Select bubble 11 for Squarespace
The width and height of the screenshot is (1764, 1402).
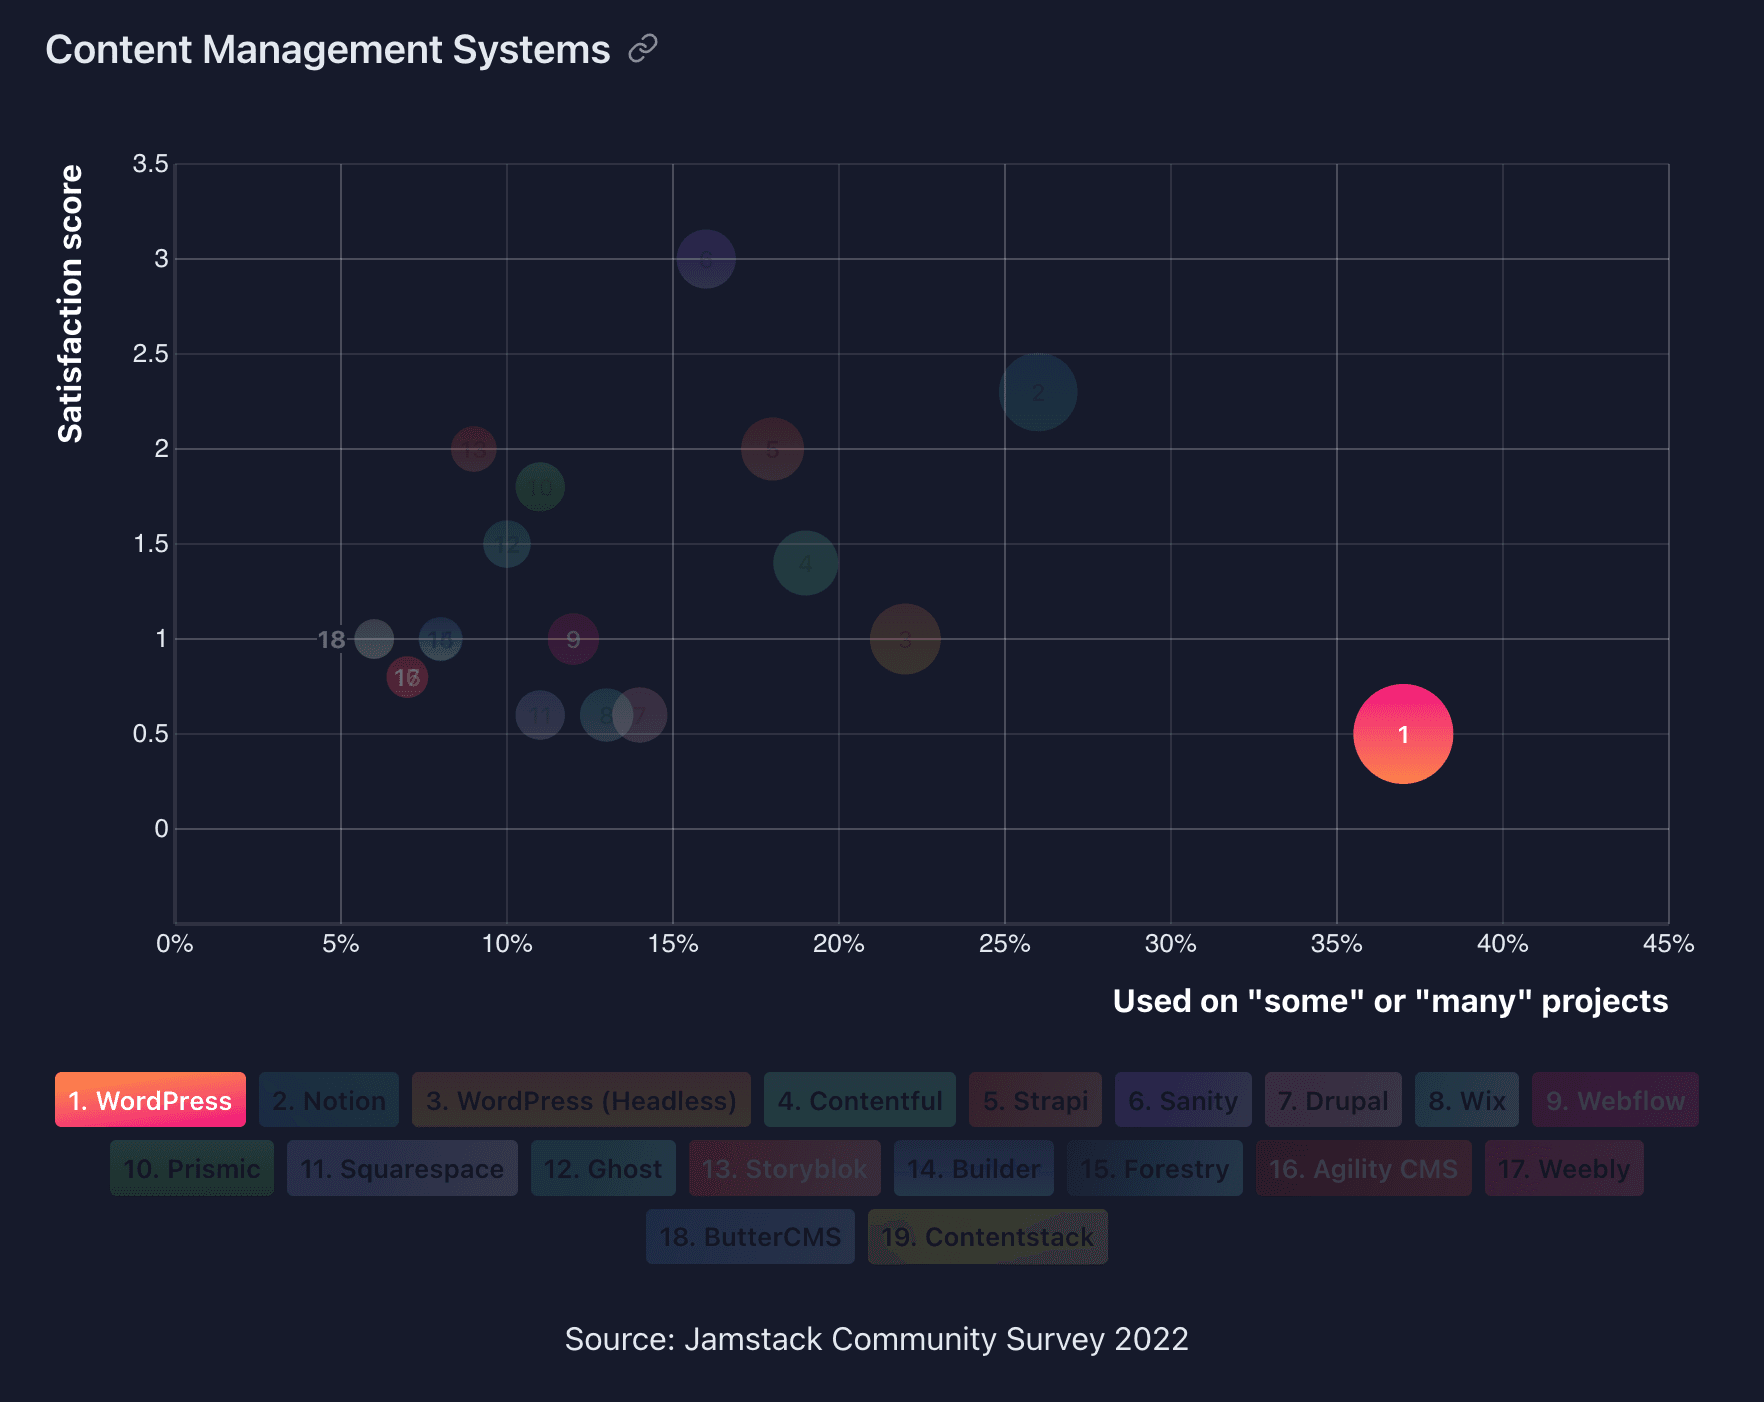pos(540,715)
